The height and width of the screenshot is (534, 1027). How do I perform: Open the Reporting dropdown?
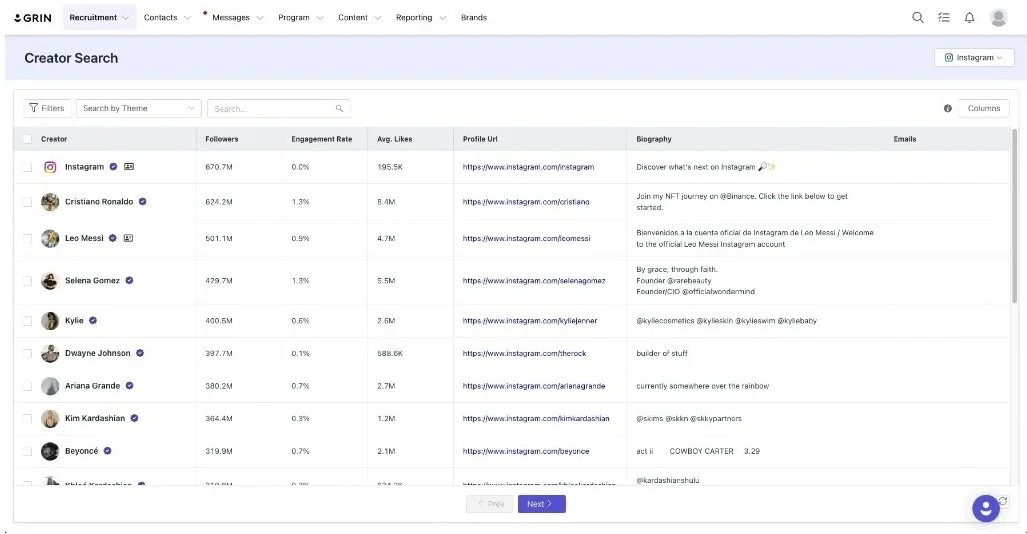click(420, 18)
